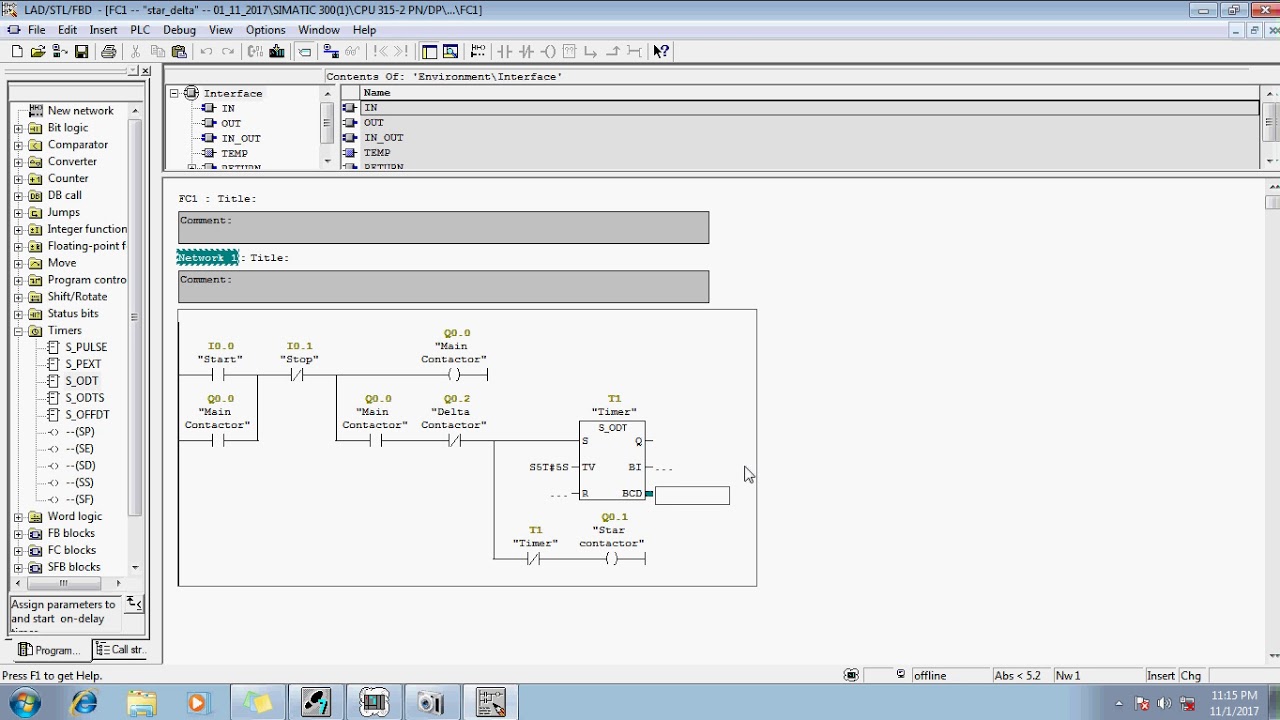
Task: Open the PLC menu
Action: [140, 30]
